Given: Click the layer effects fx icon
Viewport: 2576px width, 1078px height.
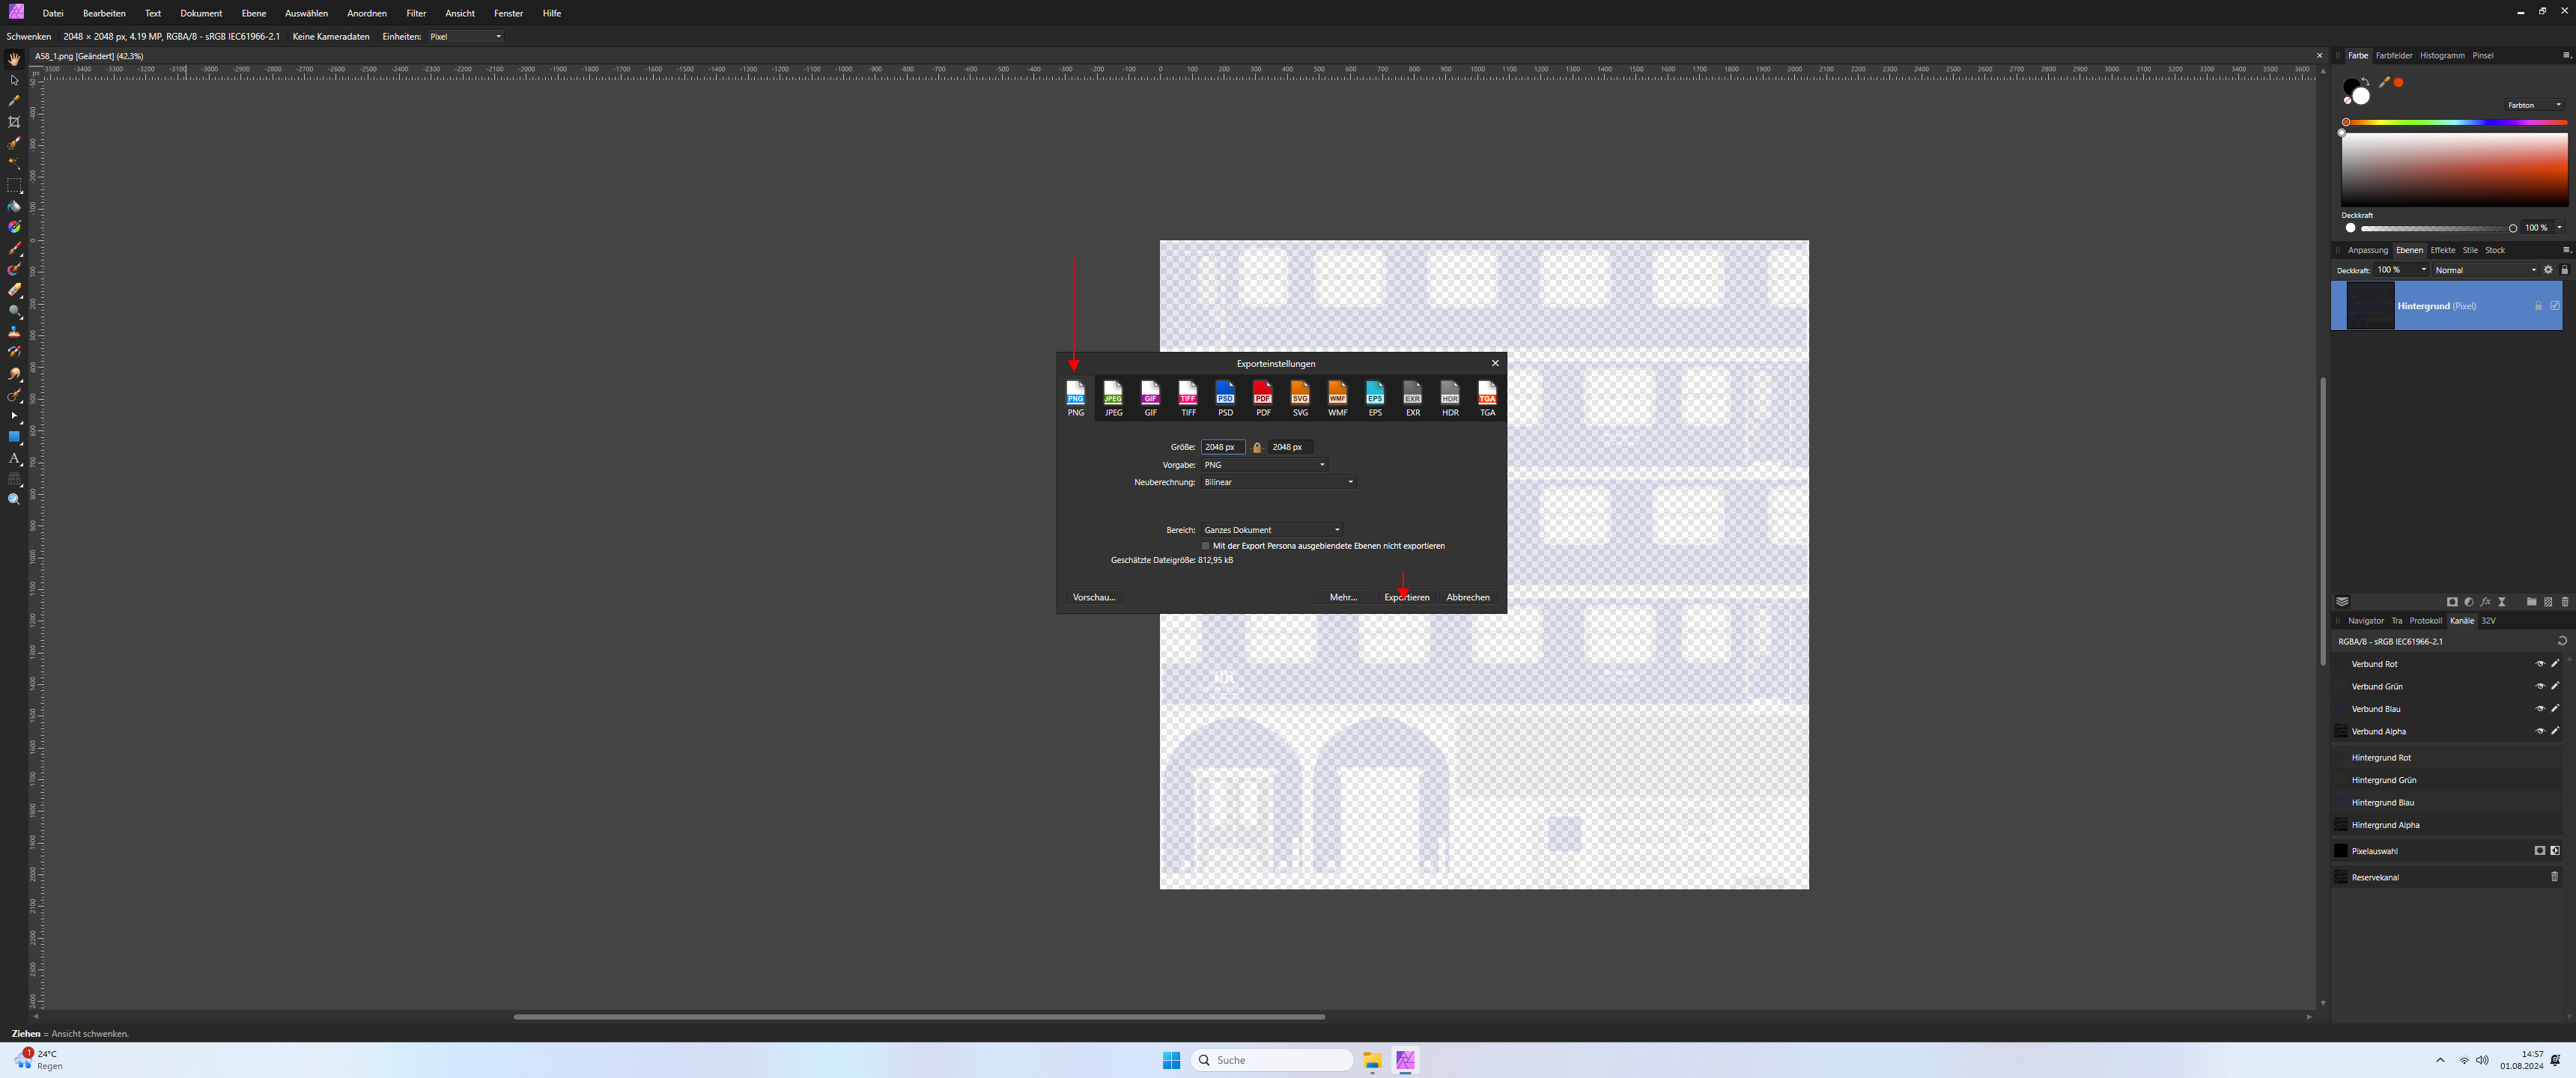Looking at the screenshot, I should coord(2485,602).
